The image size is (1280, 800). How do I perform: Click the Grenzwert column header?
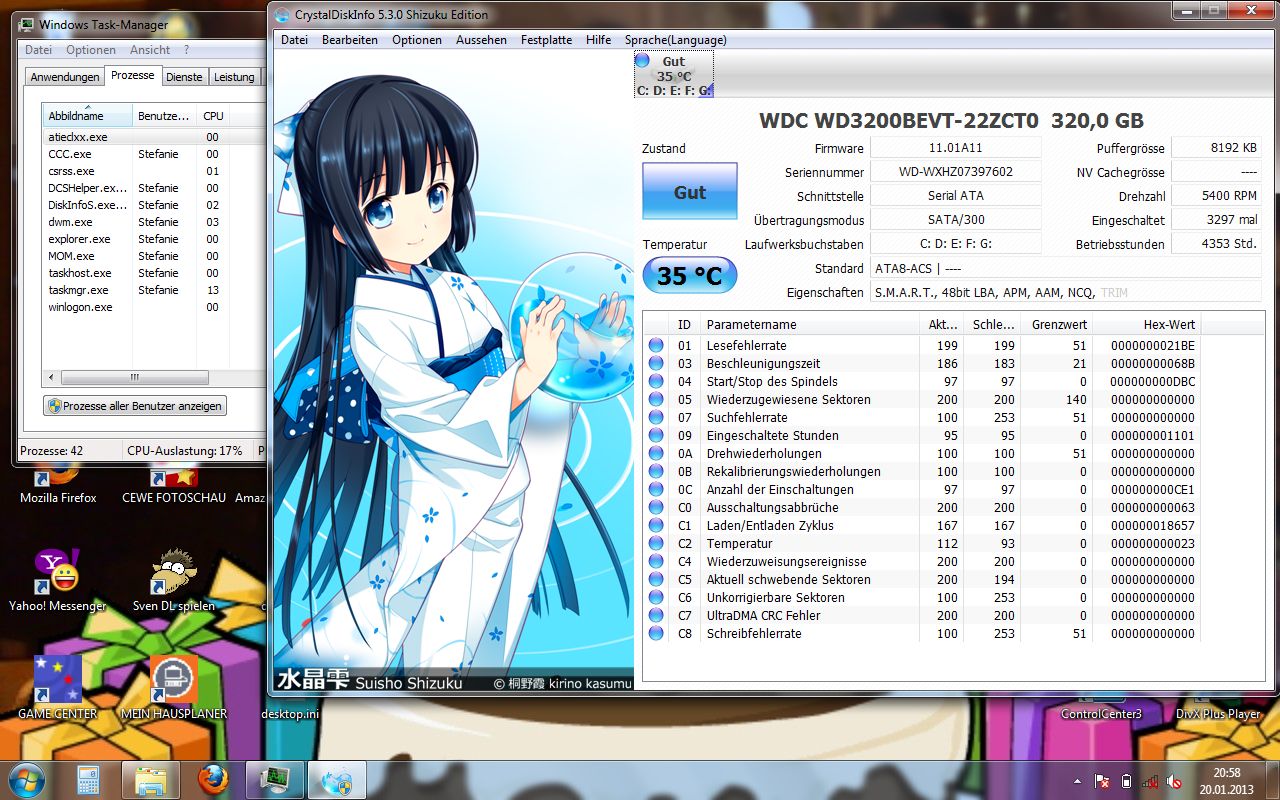tap(1055, 324)
